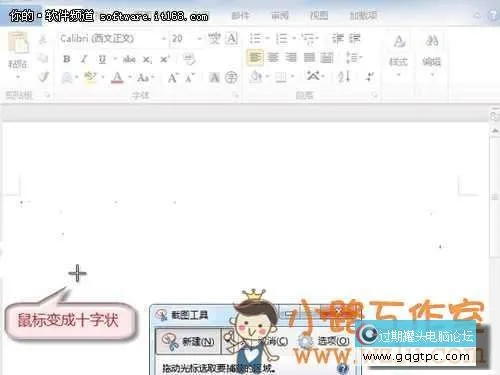Apply red font color A

(x=117, y=78)
